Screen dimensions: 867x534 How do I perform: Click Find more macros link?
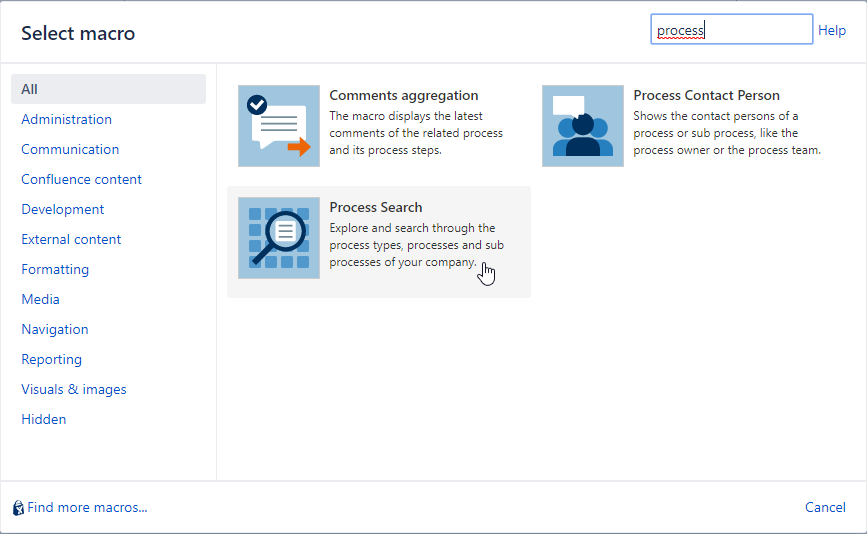87,507
